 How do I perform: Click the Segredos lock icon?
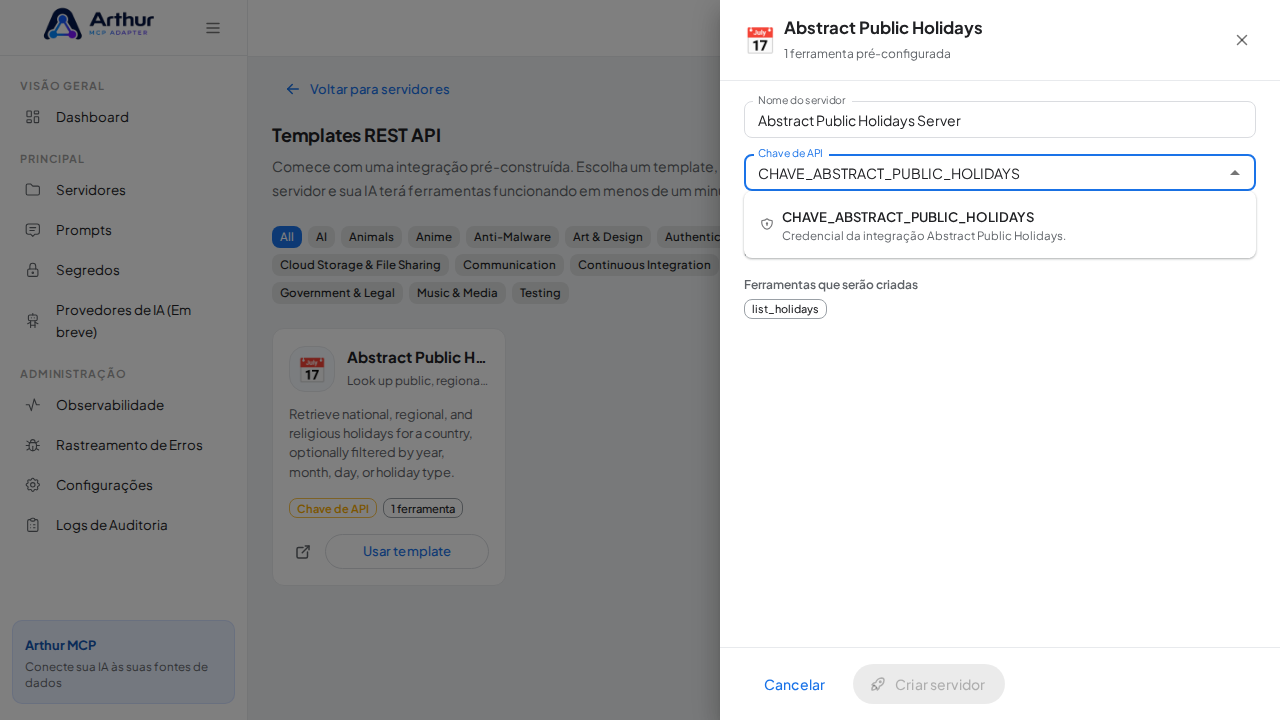(x=33, y=270)
